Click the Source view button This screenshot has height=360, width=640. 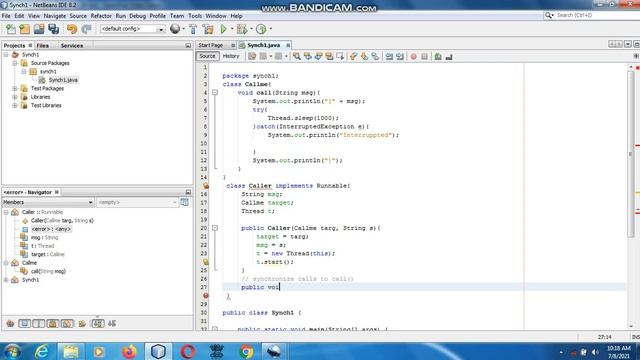point(207,56)
